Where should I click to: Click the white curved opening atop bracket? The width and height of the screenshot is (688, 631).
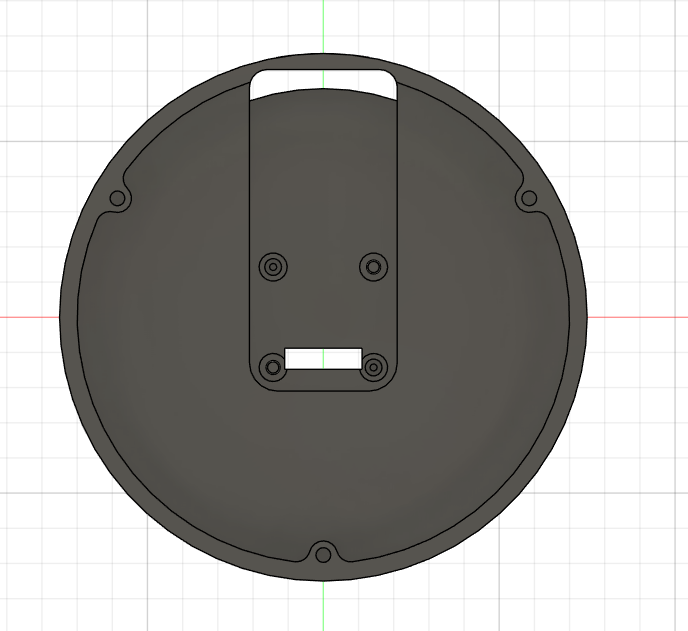point(322,82)
